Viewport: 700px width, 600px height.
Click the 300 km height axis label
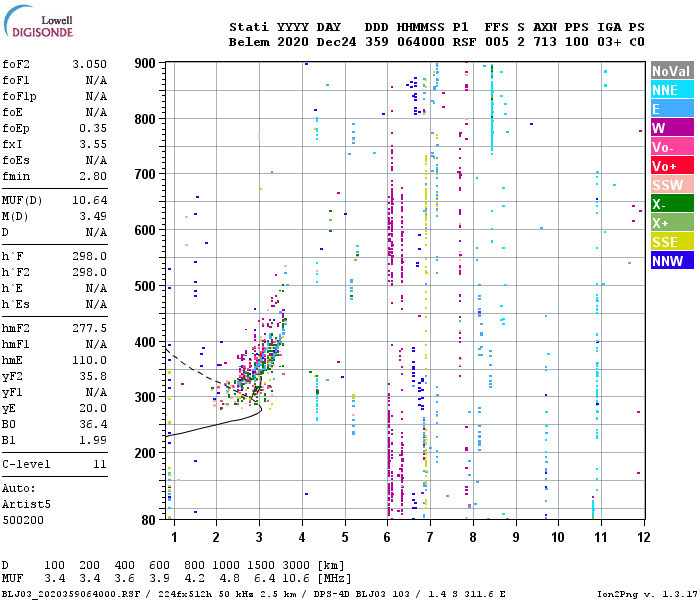[145, 397]
